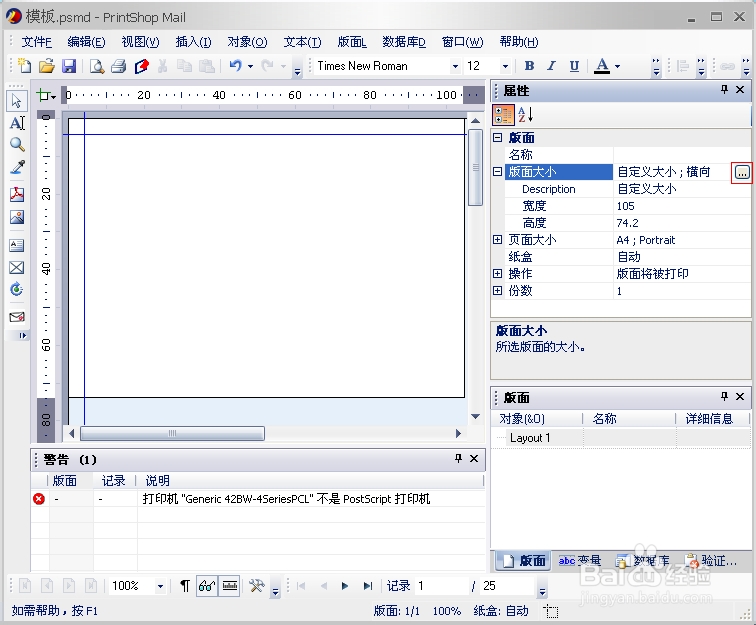Select the pointer selection tool
756x625 pixels.
coord(16,101)
